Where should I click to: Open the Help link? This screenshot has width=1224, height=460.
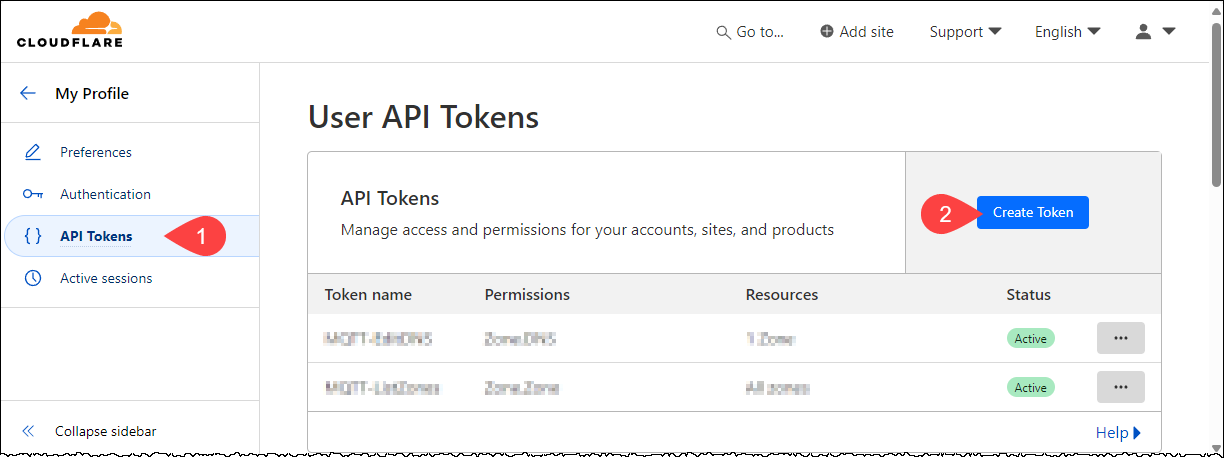1118,433
